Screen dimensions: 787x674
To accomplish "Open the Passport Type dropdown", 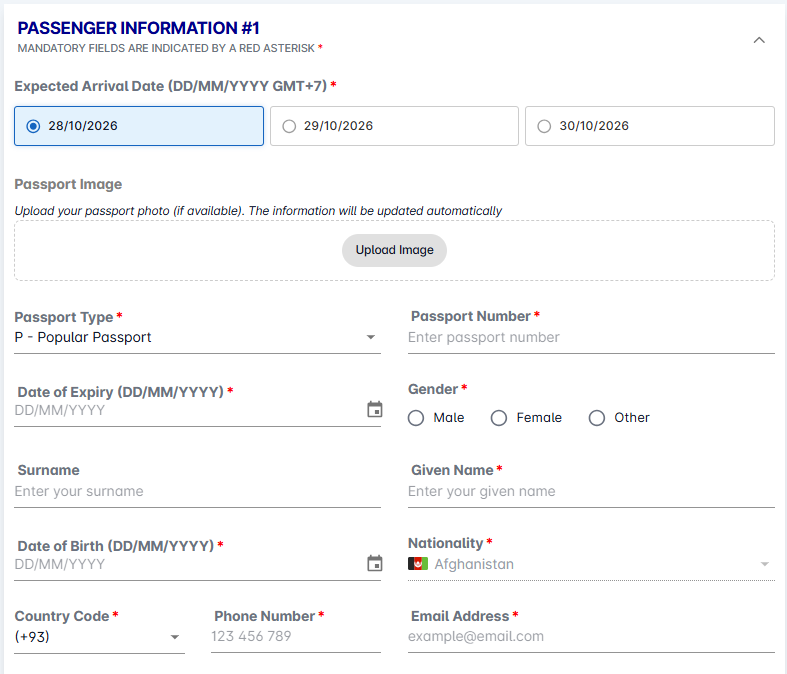I will point(197,337).
